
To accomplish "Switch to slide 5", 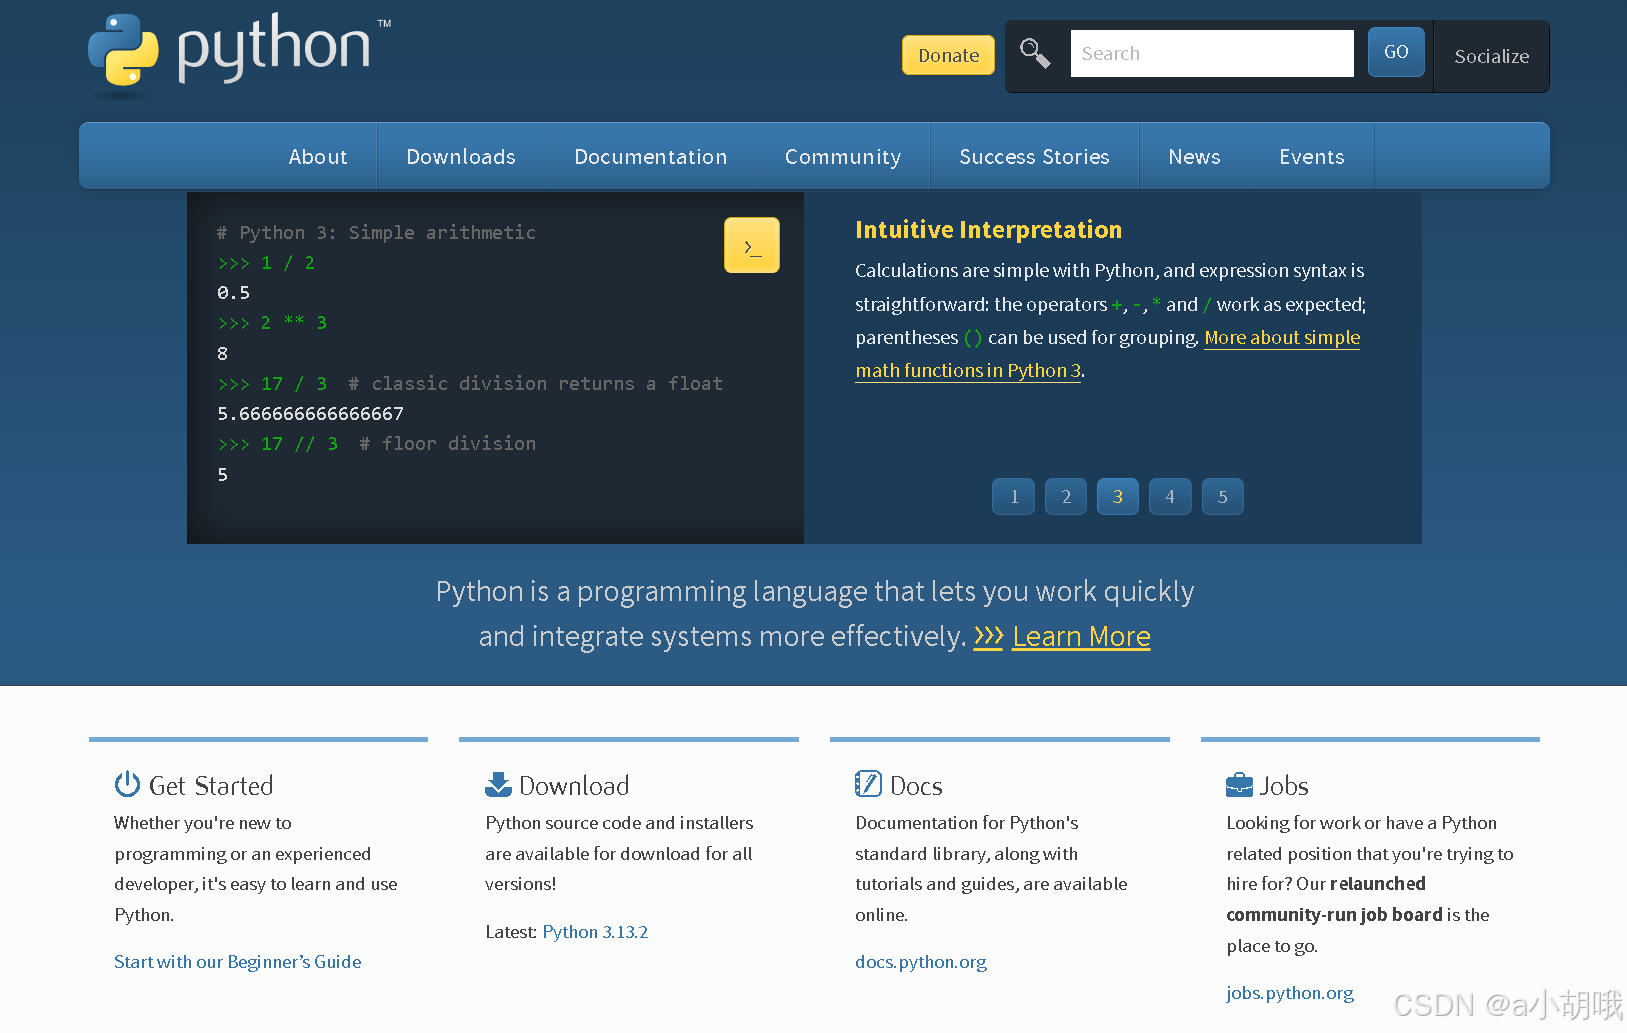I will (x=1222, y=497).
